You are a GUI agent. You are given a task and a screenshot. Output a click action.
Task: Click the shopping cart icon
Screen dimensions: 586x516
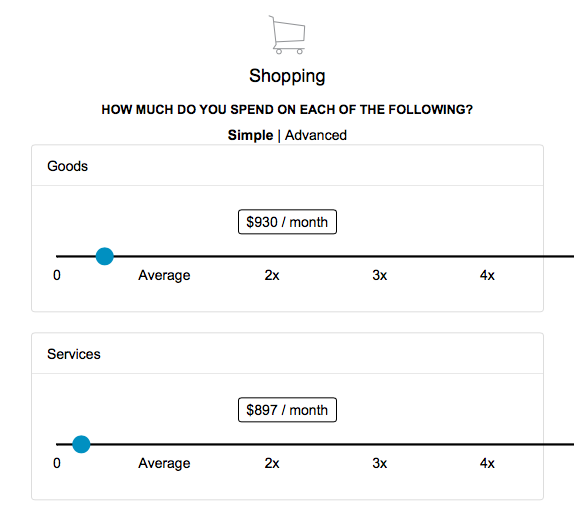[x=287, y=34]
